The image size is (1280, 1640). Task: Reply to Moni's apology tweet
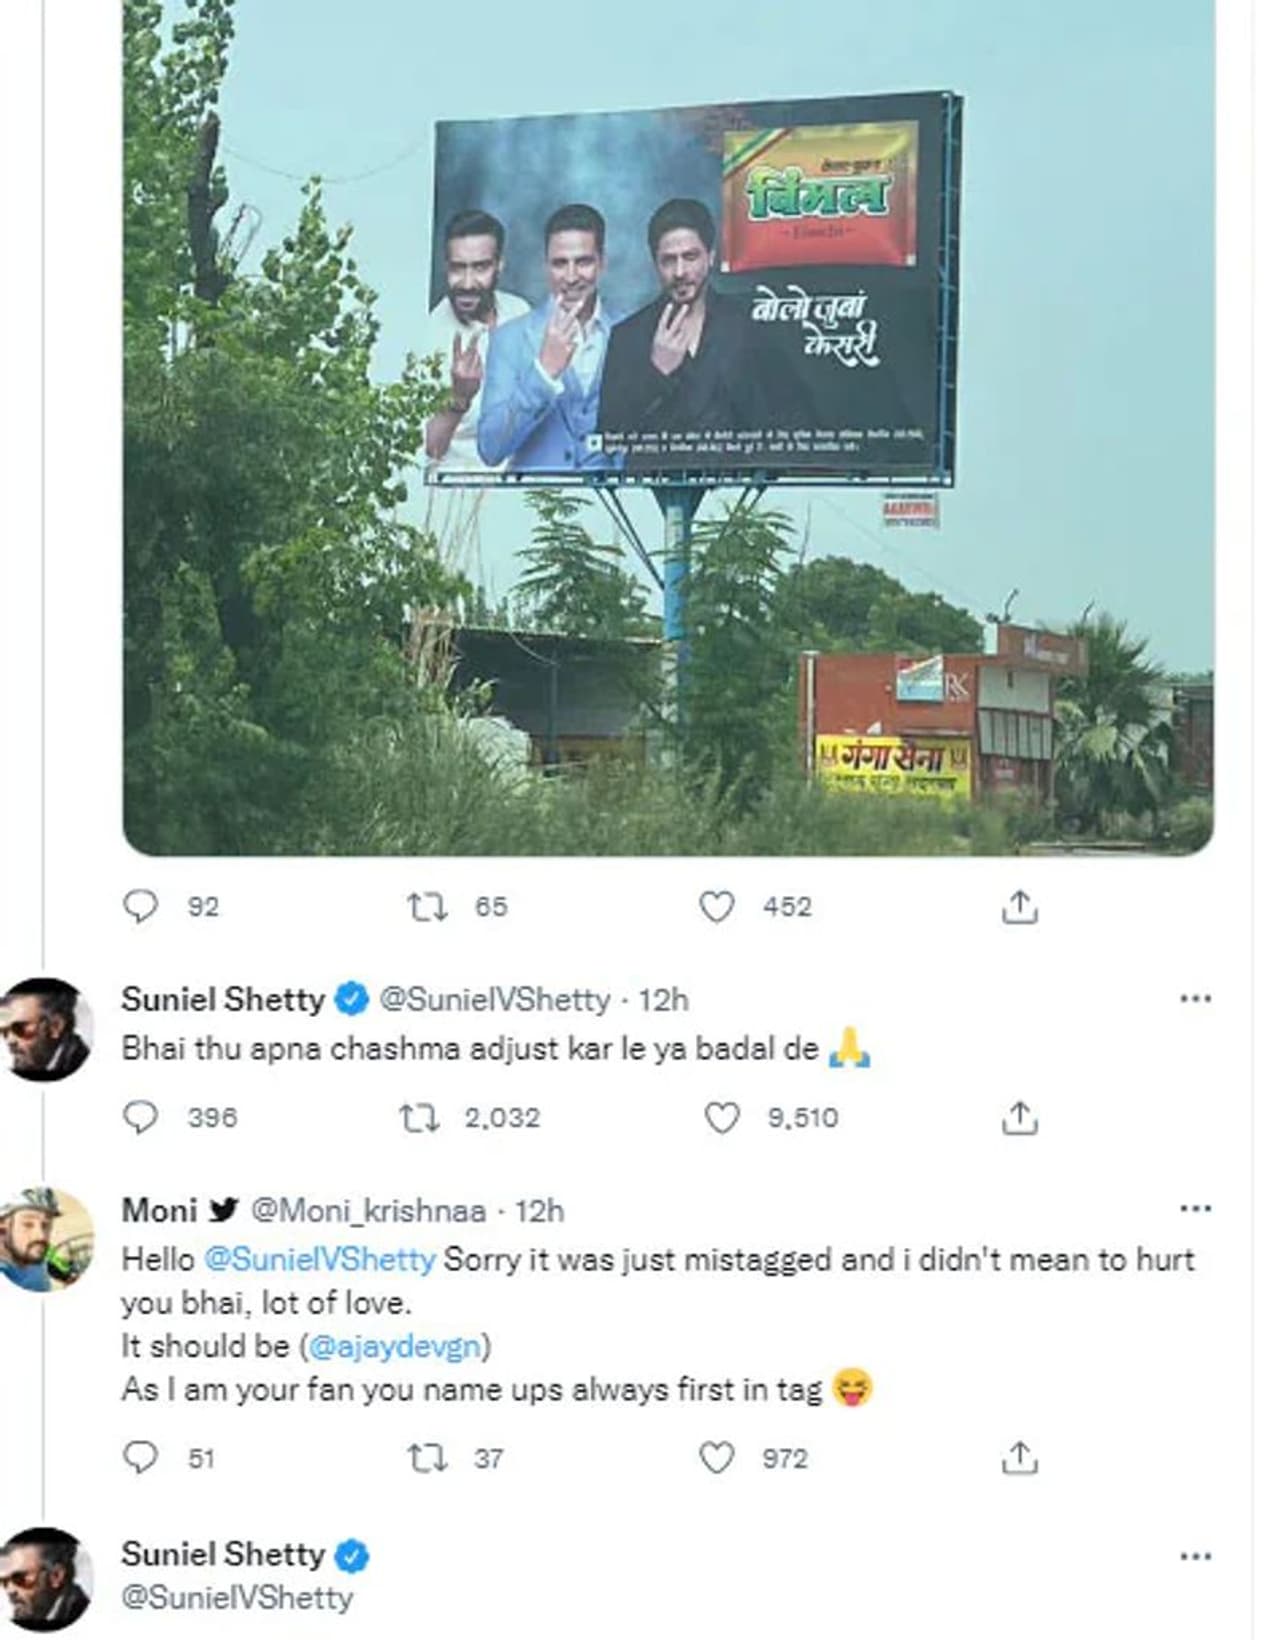(140, 1458)
